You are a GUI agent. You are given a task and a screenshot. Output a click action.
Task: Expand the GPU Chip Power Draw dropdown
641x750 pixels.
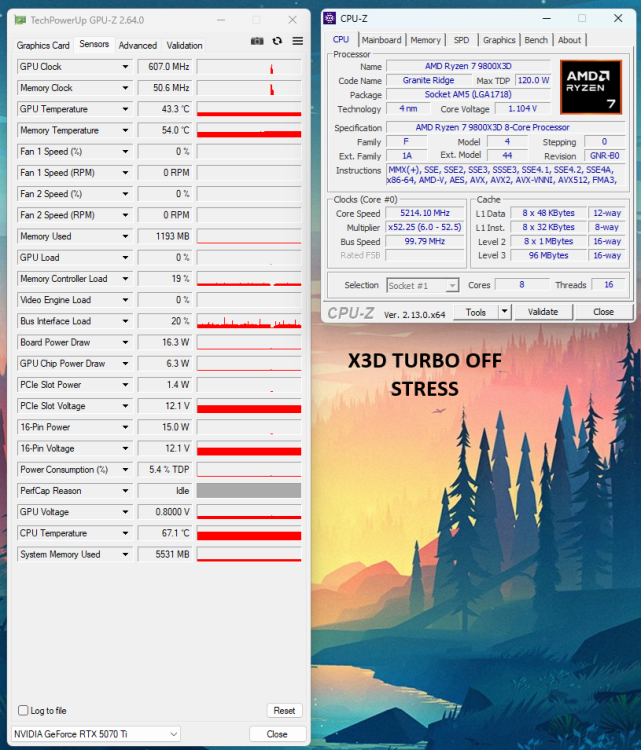[x=125, y=364]
